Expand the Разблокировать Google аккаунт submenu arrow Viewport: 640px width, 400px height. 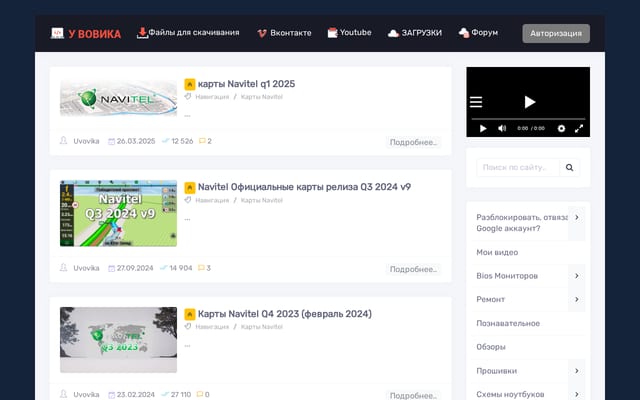coord(577,218)
